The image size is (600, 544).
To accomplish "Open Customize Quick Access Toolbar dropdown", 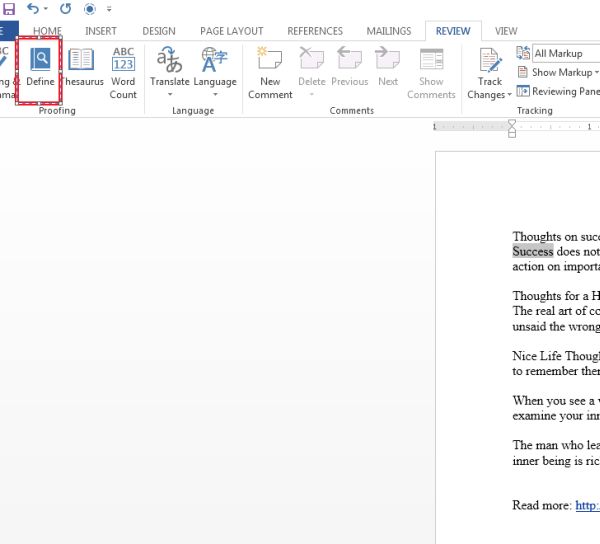I will pyautogui.click(x=109, y=9).
